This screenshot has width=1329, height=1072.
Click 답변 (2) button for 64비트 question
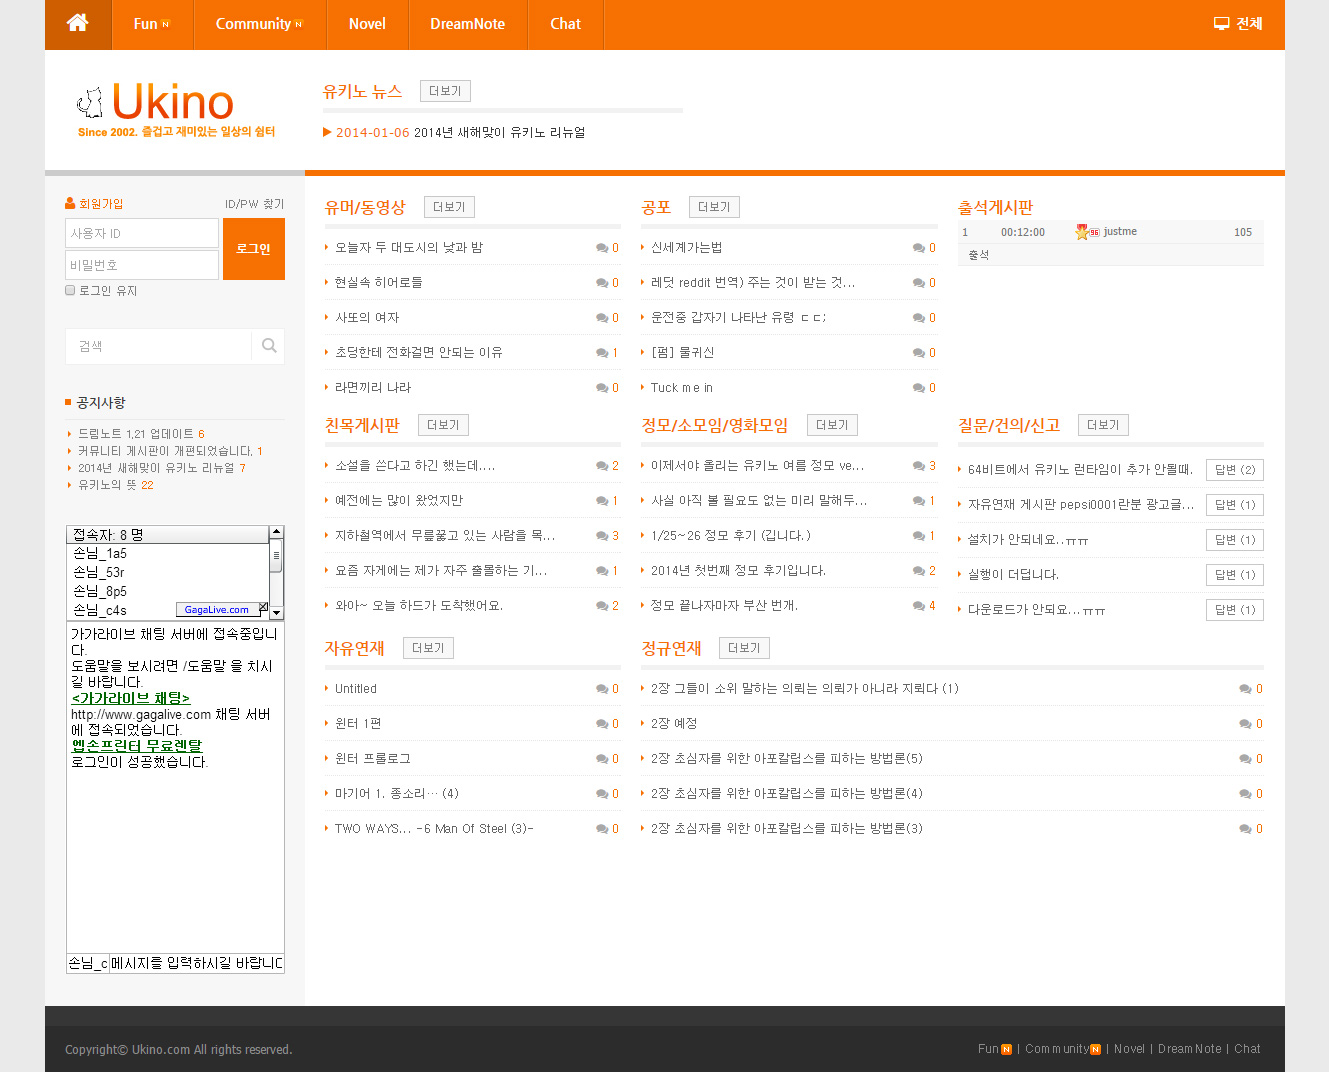tap(1234, 470)
